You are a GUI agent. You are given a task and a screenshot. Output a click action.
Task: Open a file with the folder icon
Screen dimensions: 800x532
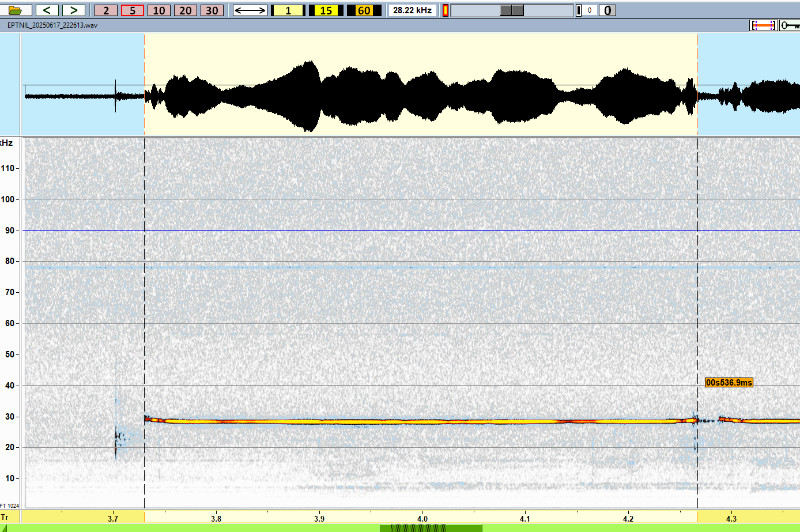[15, 10]
